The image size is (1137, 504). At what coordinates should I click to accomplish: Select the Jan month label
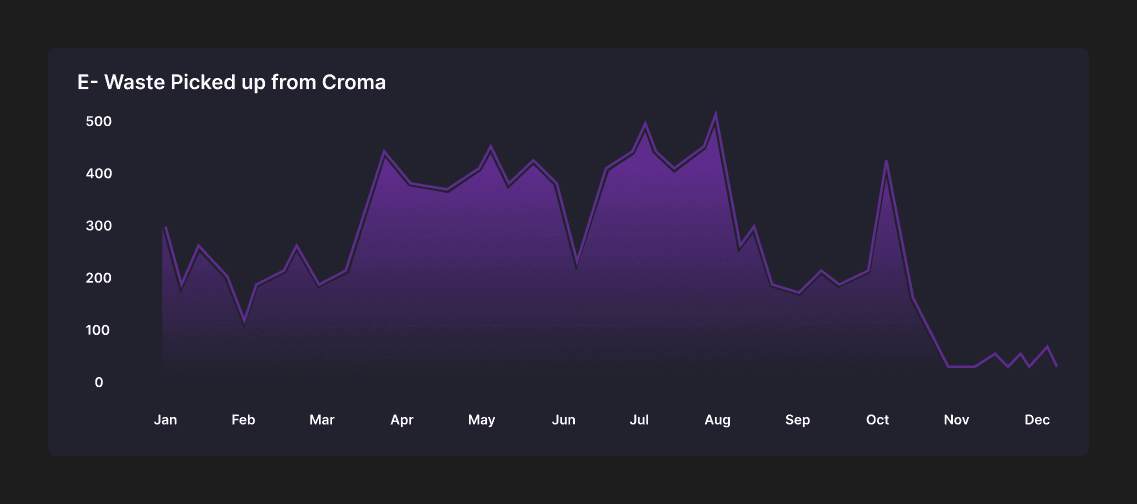coord(165,420)
